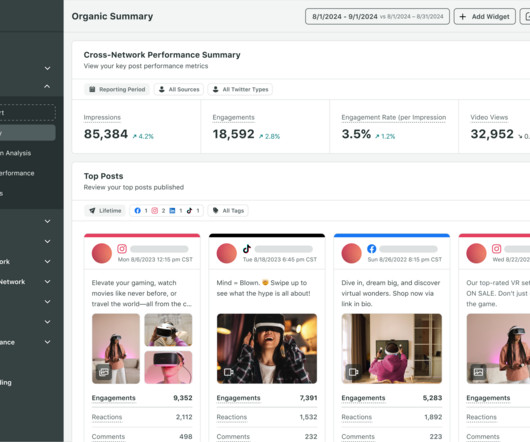530x442 pixels.
Task: Click the profile avatar on the 8/6/2023 post
Action: pyautogui.click(x=102, y=253)
